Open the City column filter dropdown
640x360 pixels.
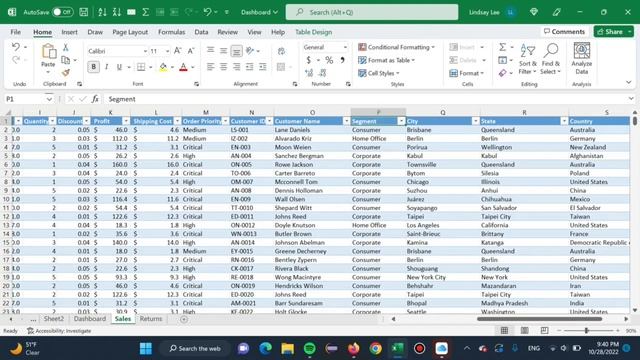click(475, 121)
